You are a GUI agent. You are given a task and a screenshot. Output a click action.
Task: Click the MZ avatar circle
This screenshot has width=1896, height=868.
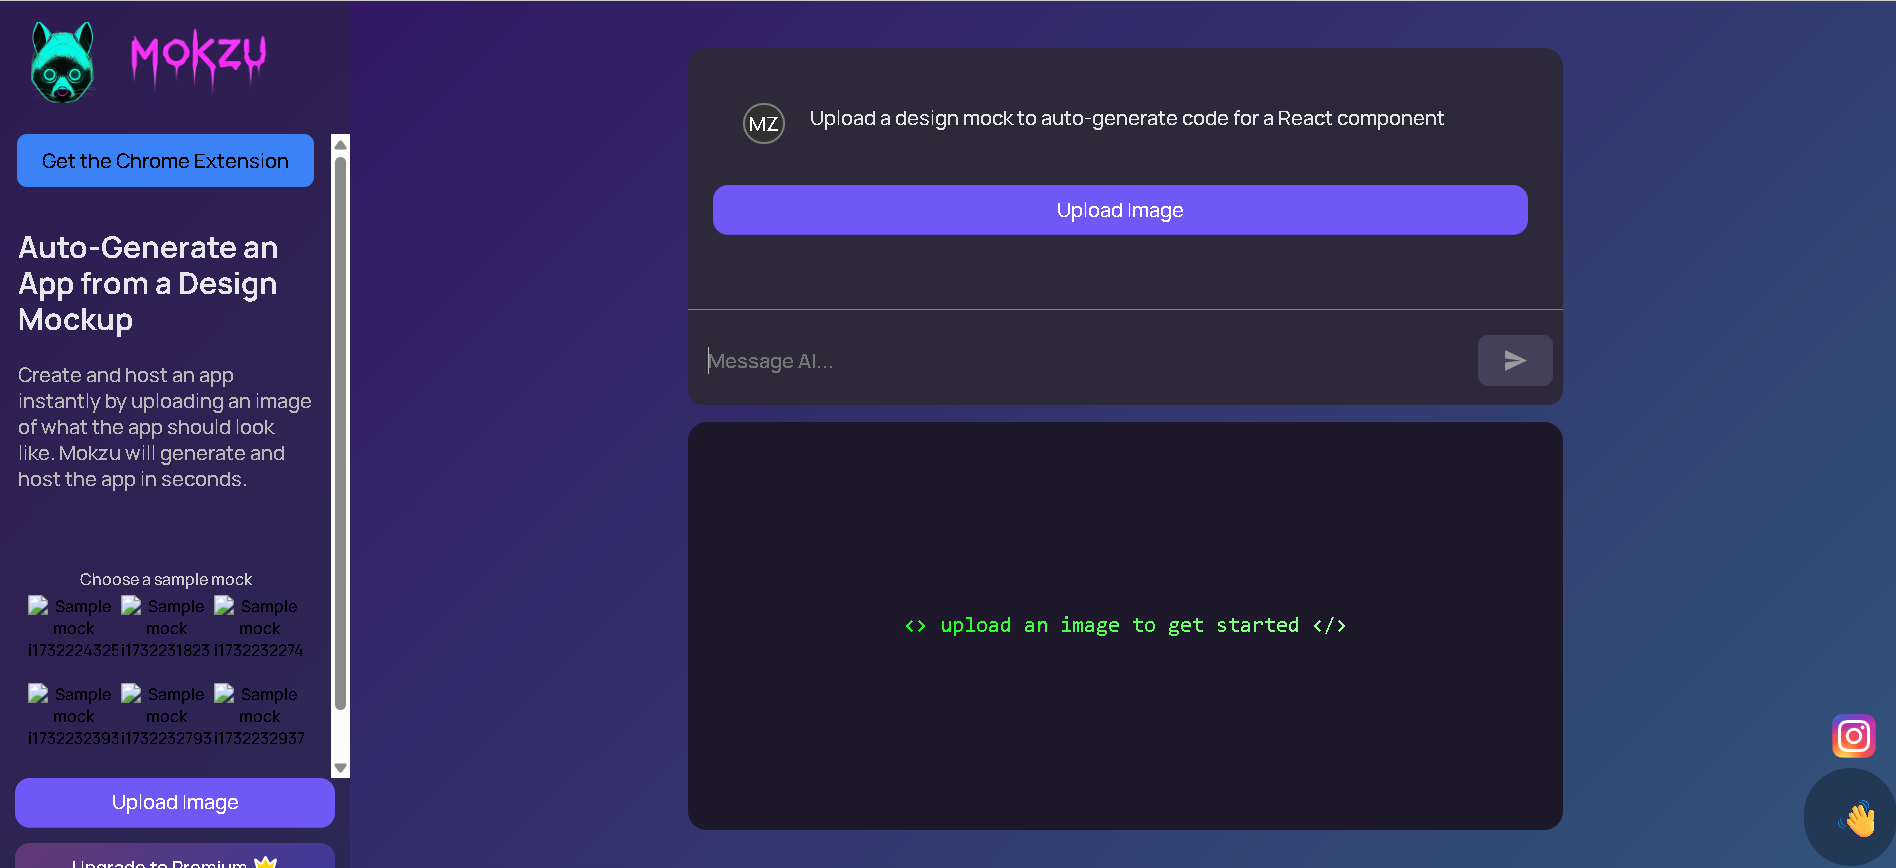point(764,124)
